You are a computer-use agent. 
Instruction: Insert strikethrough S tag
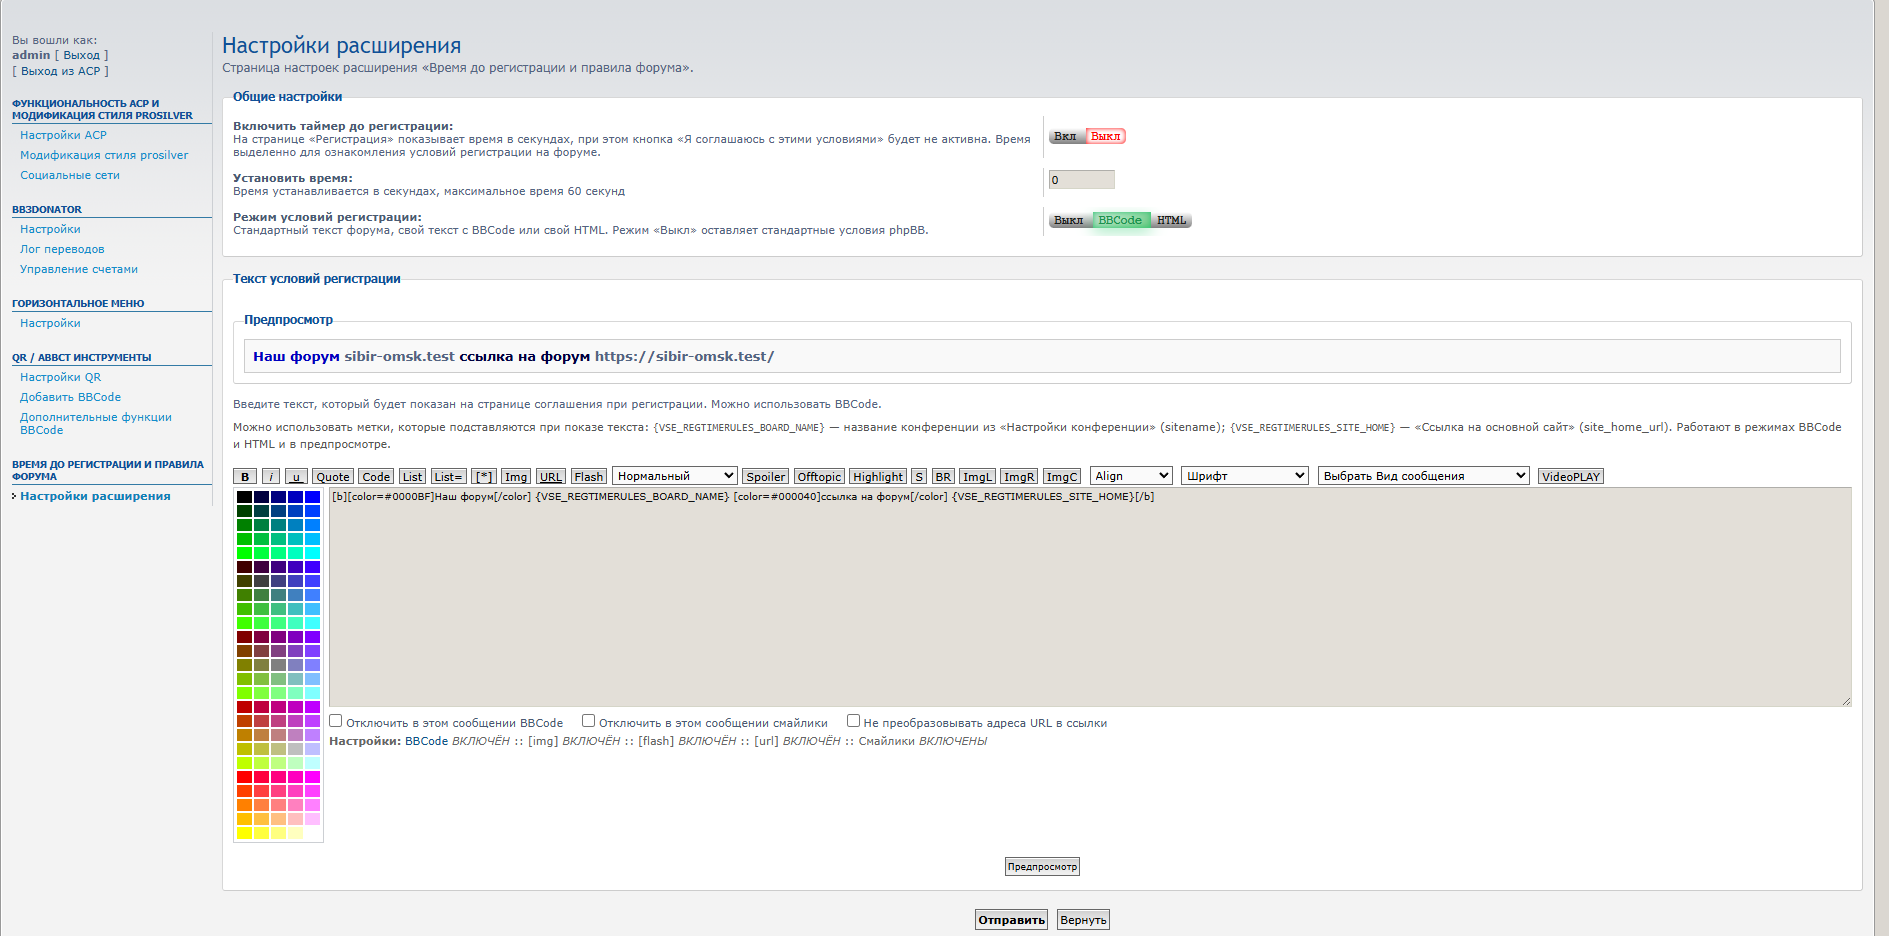click(919, 477)
